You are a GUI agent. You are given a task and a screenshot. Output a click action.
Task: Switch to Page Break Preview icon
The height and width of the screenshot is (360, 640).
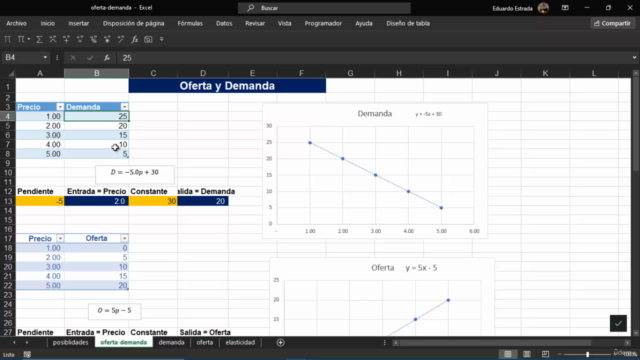545,354
